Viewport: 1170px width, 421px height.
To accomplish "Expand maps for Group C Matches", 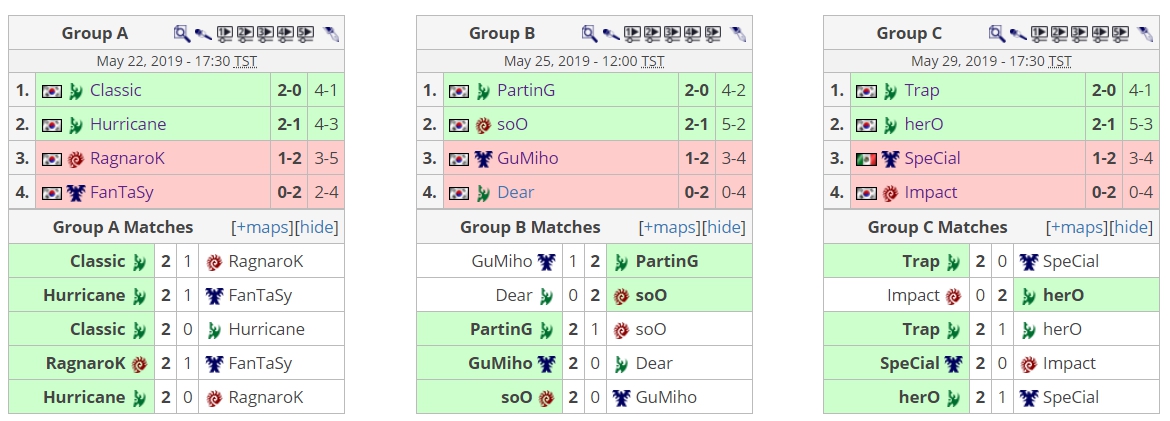I will tap(1078, 227).
